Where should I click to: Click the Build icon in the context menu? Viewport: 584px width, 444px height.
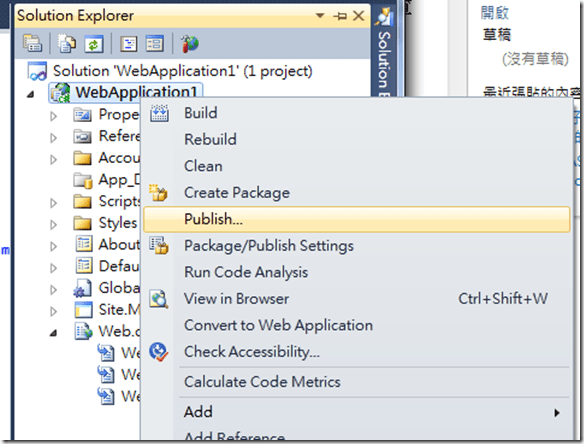point(159,113)
